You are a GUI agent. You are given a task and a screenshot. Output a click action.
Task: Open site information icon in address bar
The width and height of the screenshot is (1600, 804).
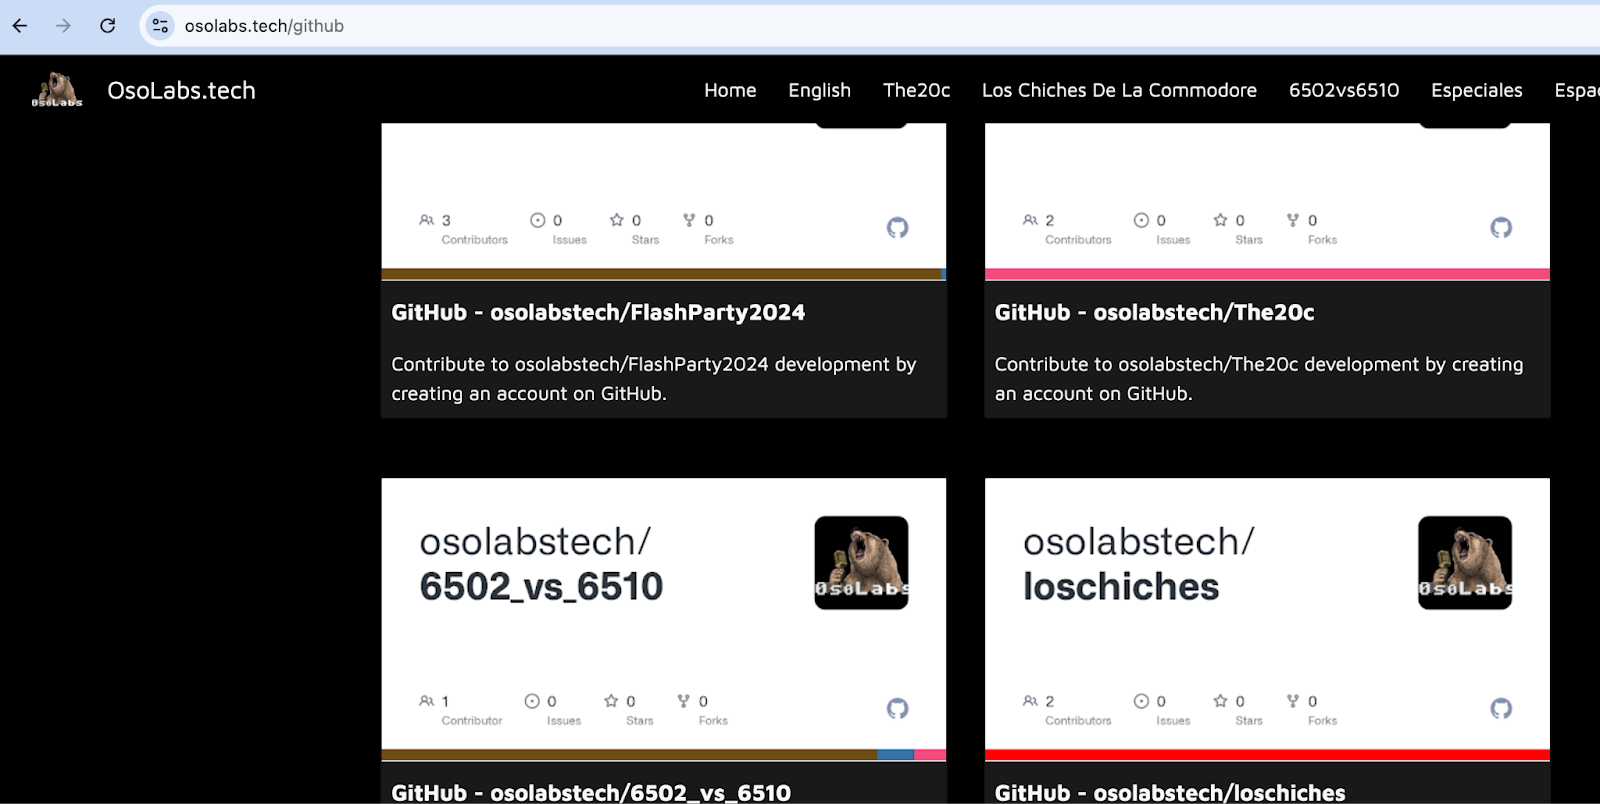tap(160, 26)
